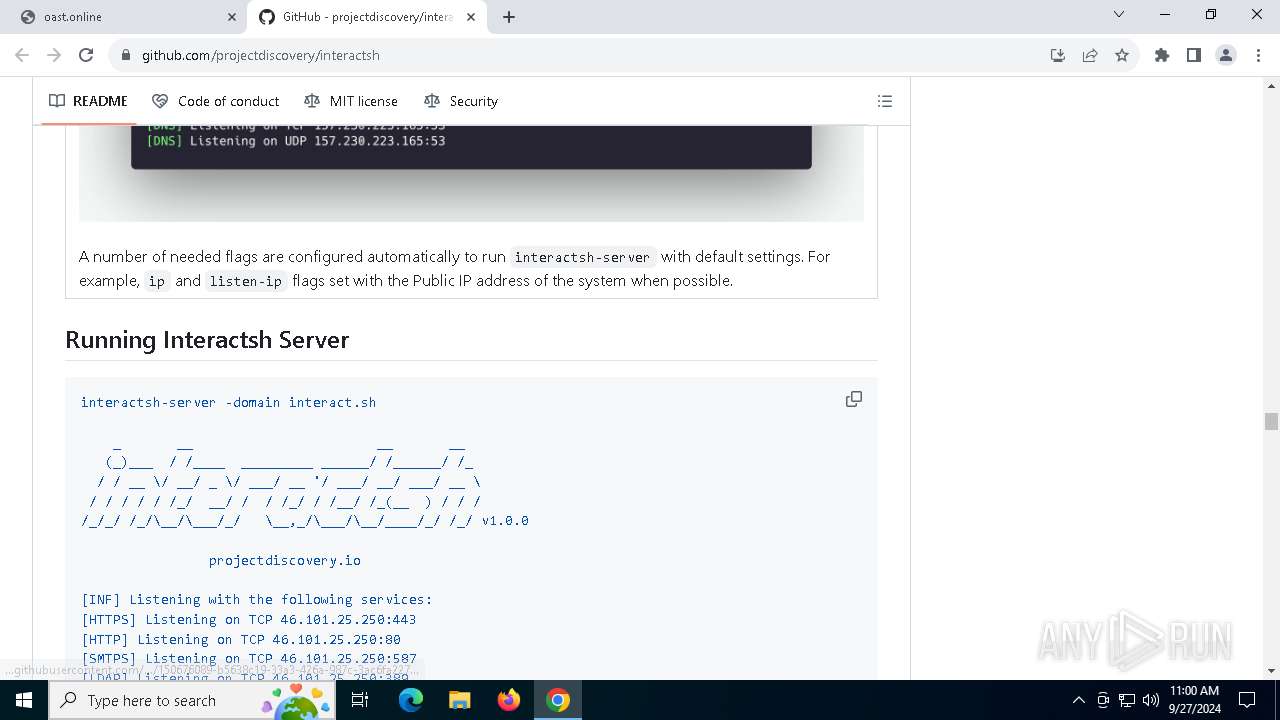Click the Type here to search box

192,700
